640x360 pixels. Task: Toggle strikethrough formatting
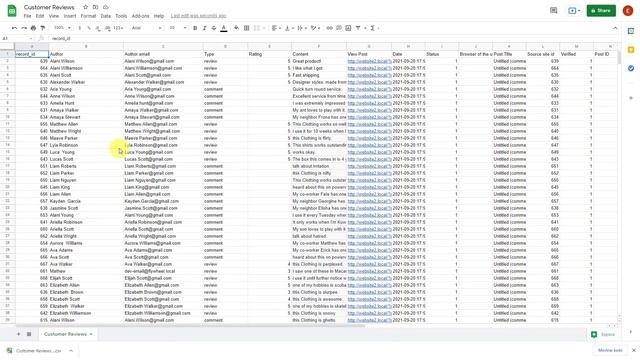[x=214, y=28]
